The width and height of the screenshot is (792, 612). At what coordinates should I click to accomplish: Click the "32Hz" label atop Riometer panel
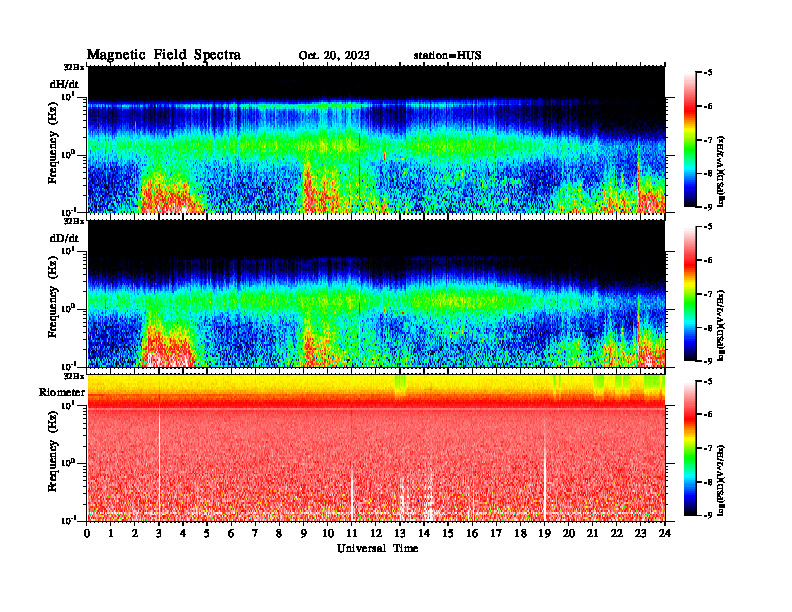(74, 376)
